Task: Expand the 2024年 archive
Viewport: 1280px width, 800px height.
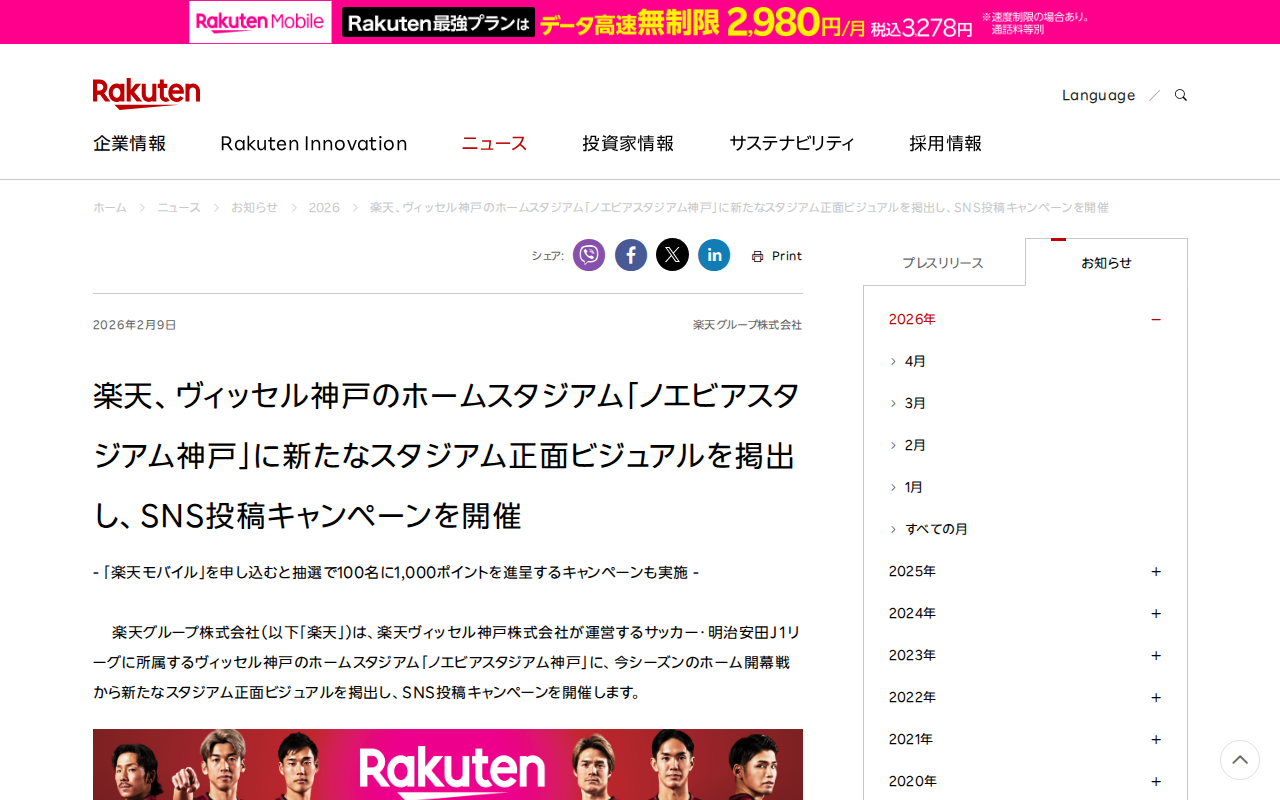Action: (1156, 614)
